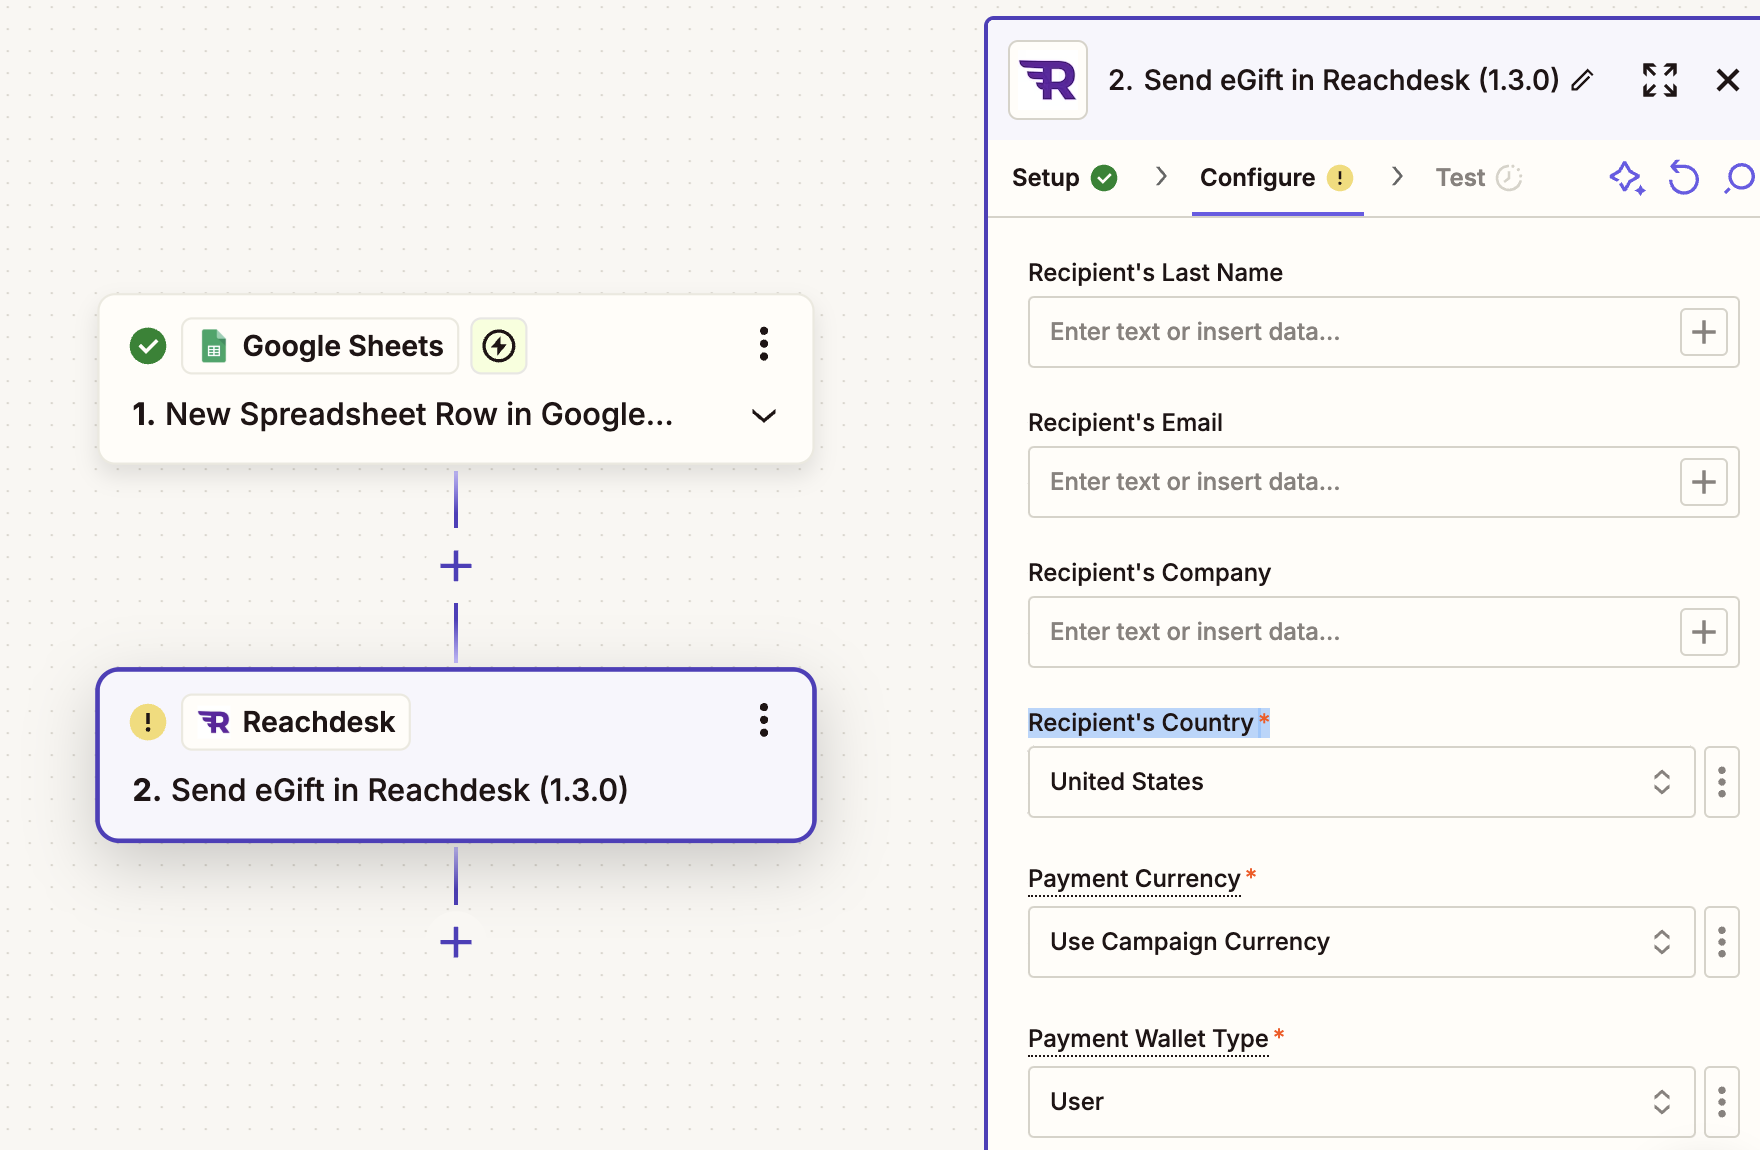Open the Google Sheets step three-dot menu
The height and width of the screenshot is (1150, 1760).
pyautogui.click(x=764, y=344)
